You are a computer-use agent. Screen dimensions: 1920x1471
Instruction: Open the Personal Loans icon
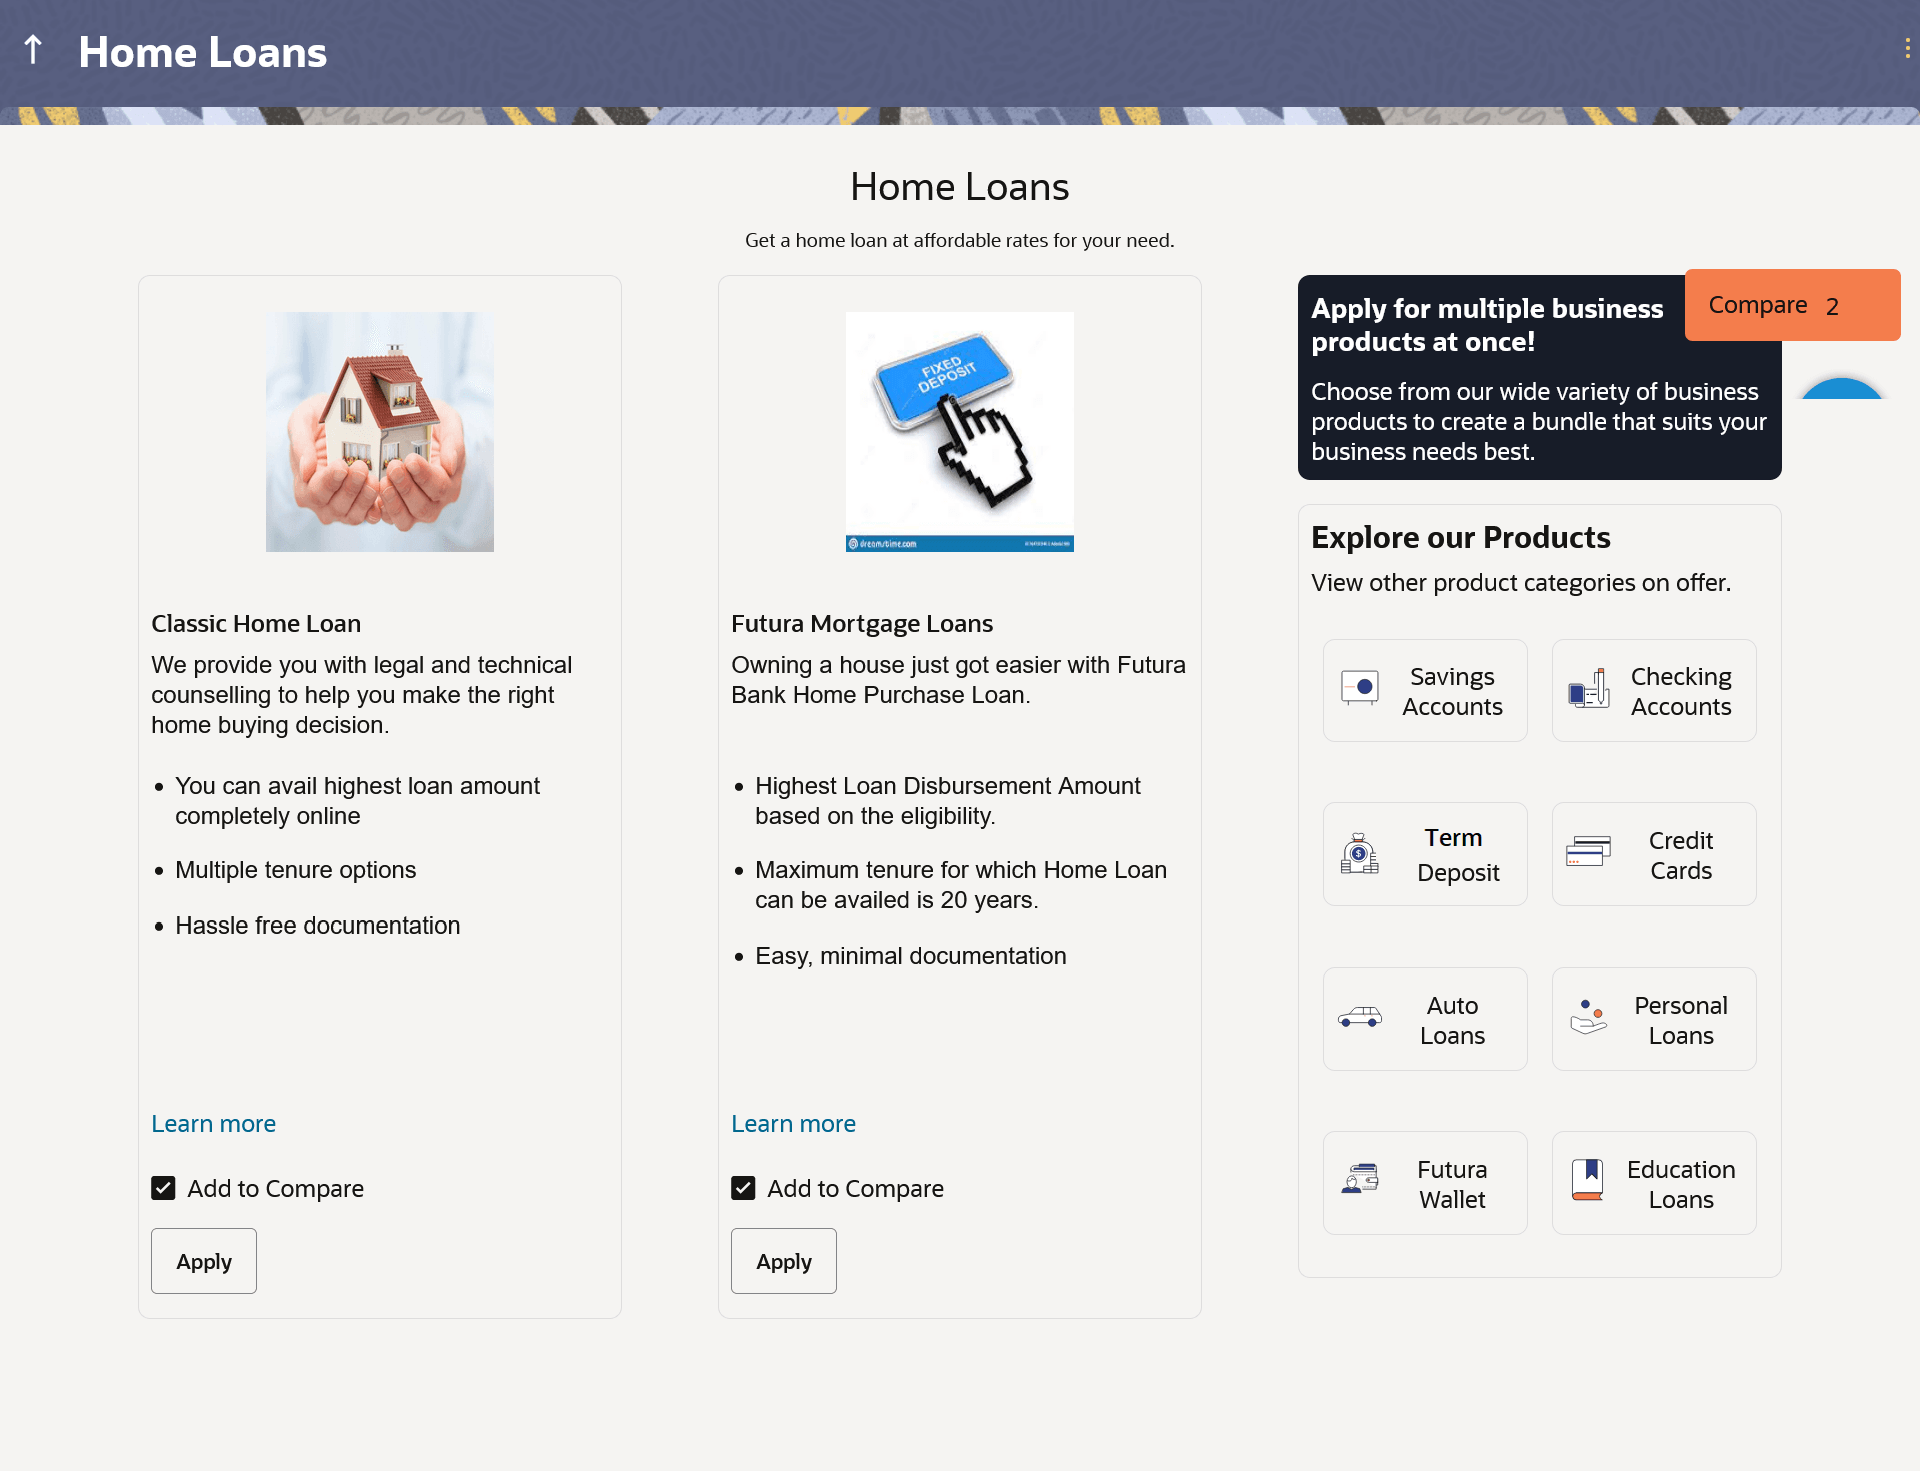click(x=1588, y=1018)
